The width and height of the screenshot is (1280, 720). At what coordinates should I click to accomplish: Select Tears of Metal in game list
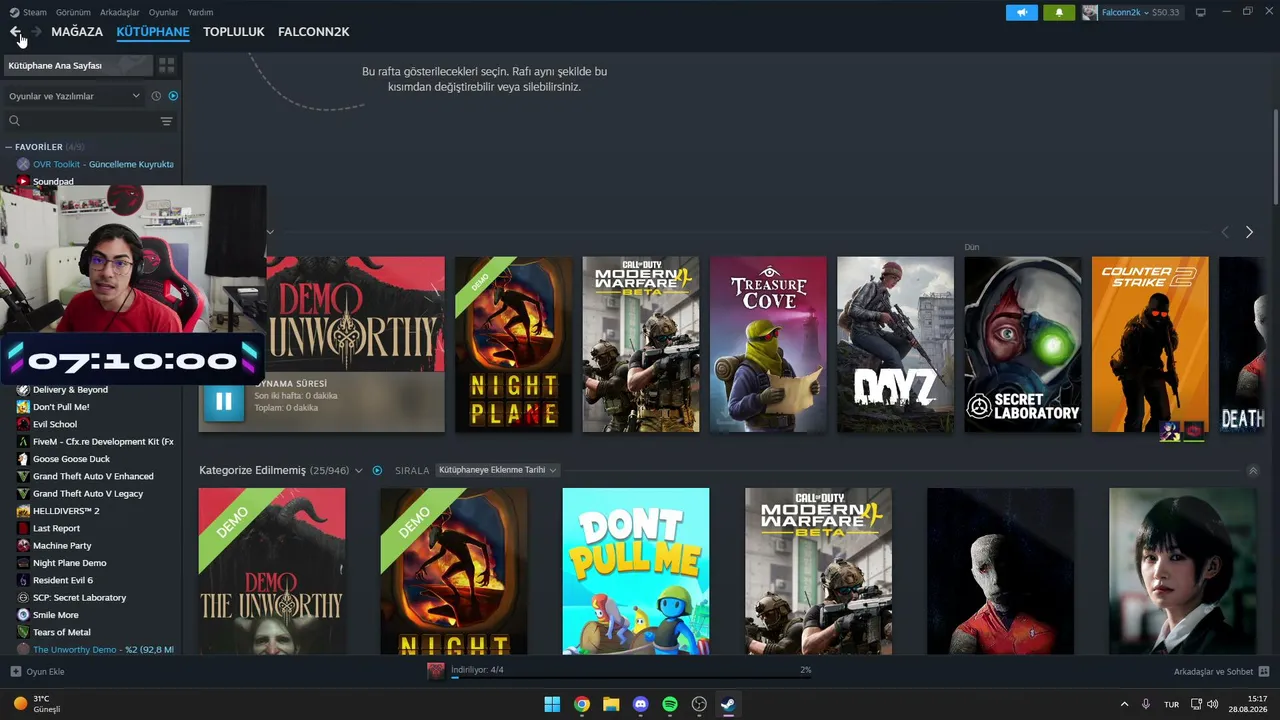61,632
